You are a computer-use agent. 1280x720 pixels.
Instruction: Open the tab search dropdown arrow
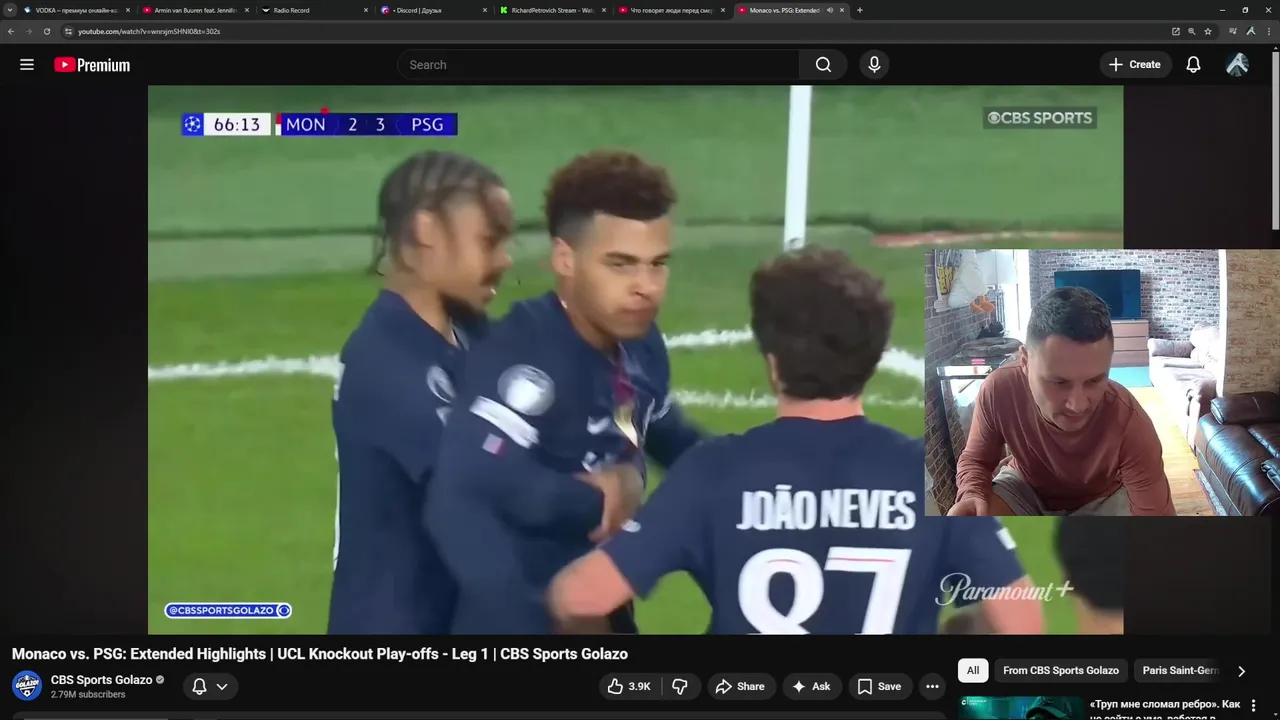coord(11,10)
